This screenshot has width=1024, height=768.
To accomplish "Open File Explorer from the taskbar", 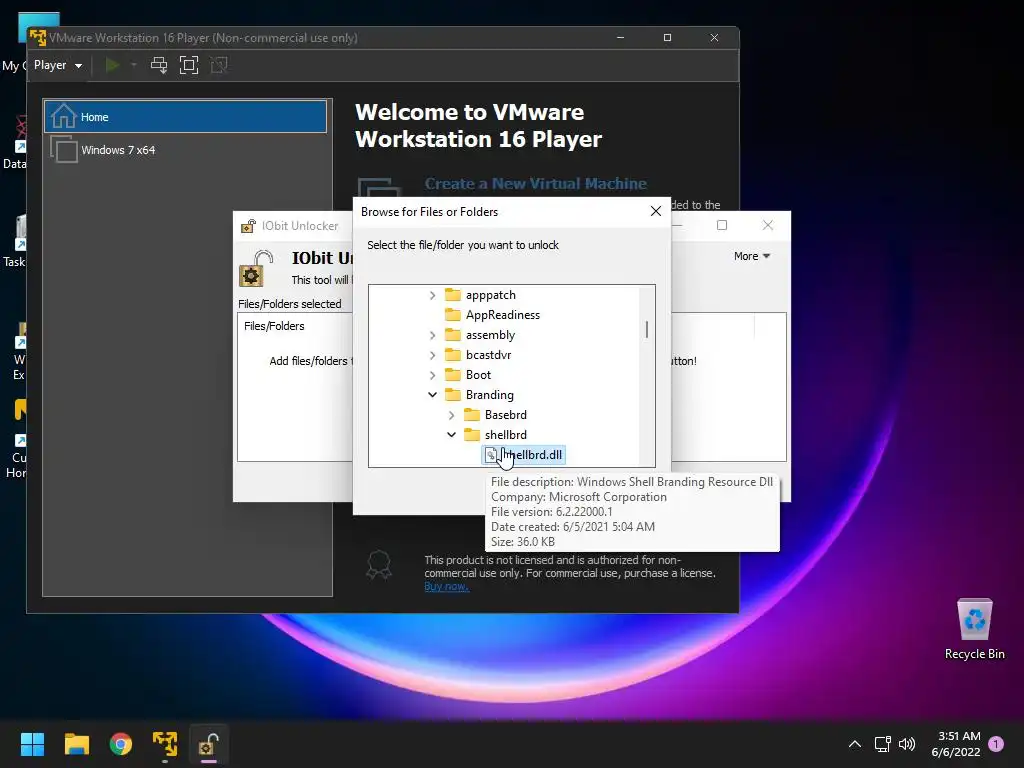I will coord(76,744).
